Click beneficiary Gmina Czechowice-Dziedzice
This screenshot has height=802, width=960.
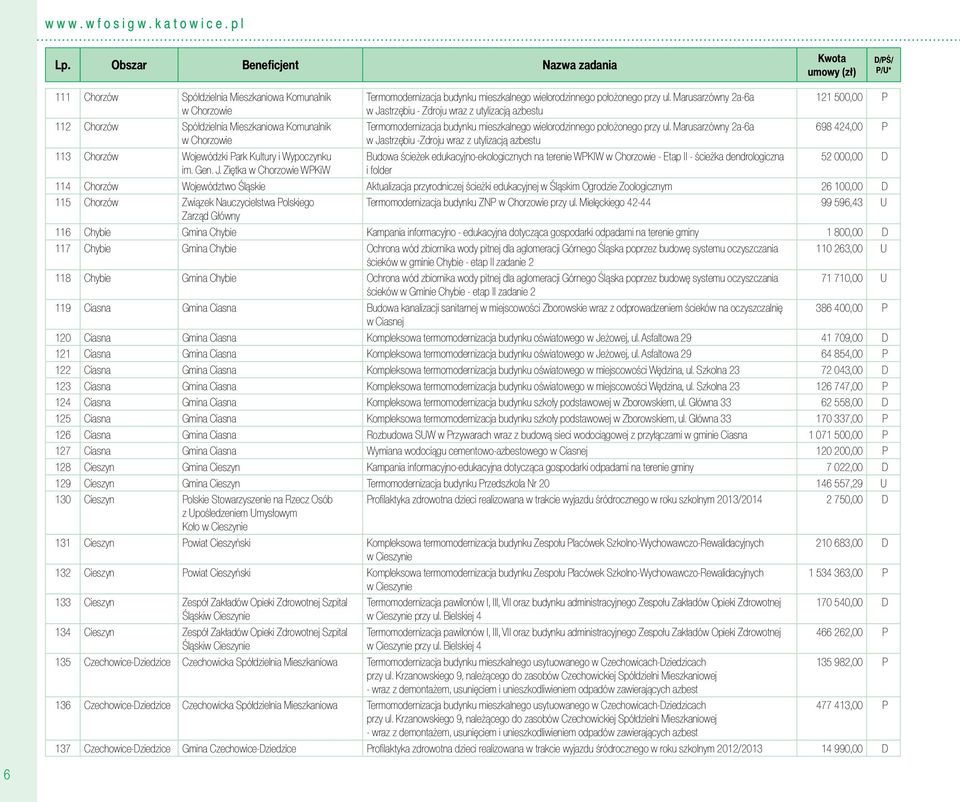(x=239, y=748)
